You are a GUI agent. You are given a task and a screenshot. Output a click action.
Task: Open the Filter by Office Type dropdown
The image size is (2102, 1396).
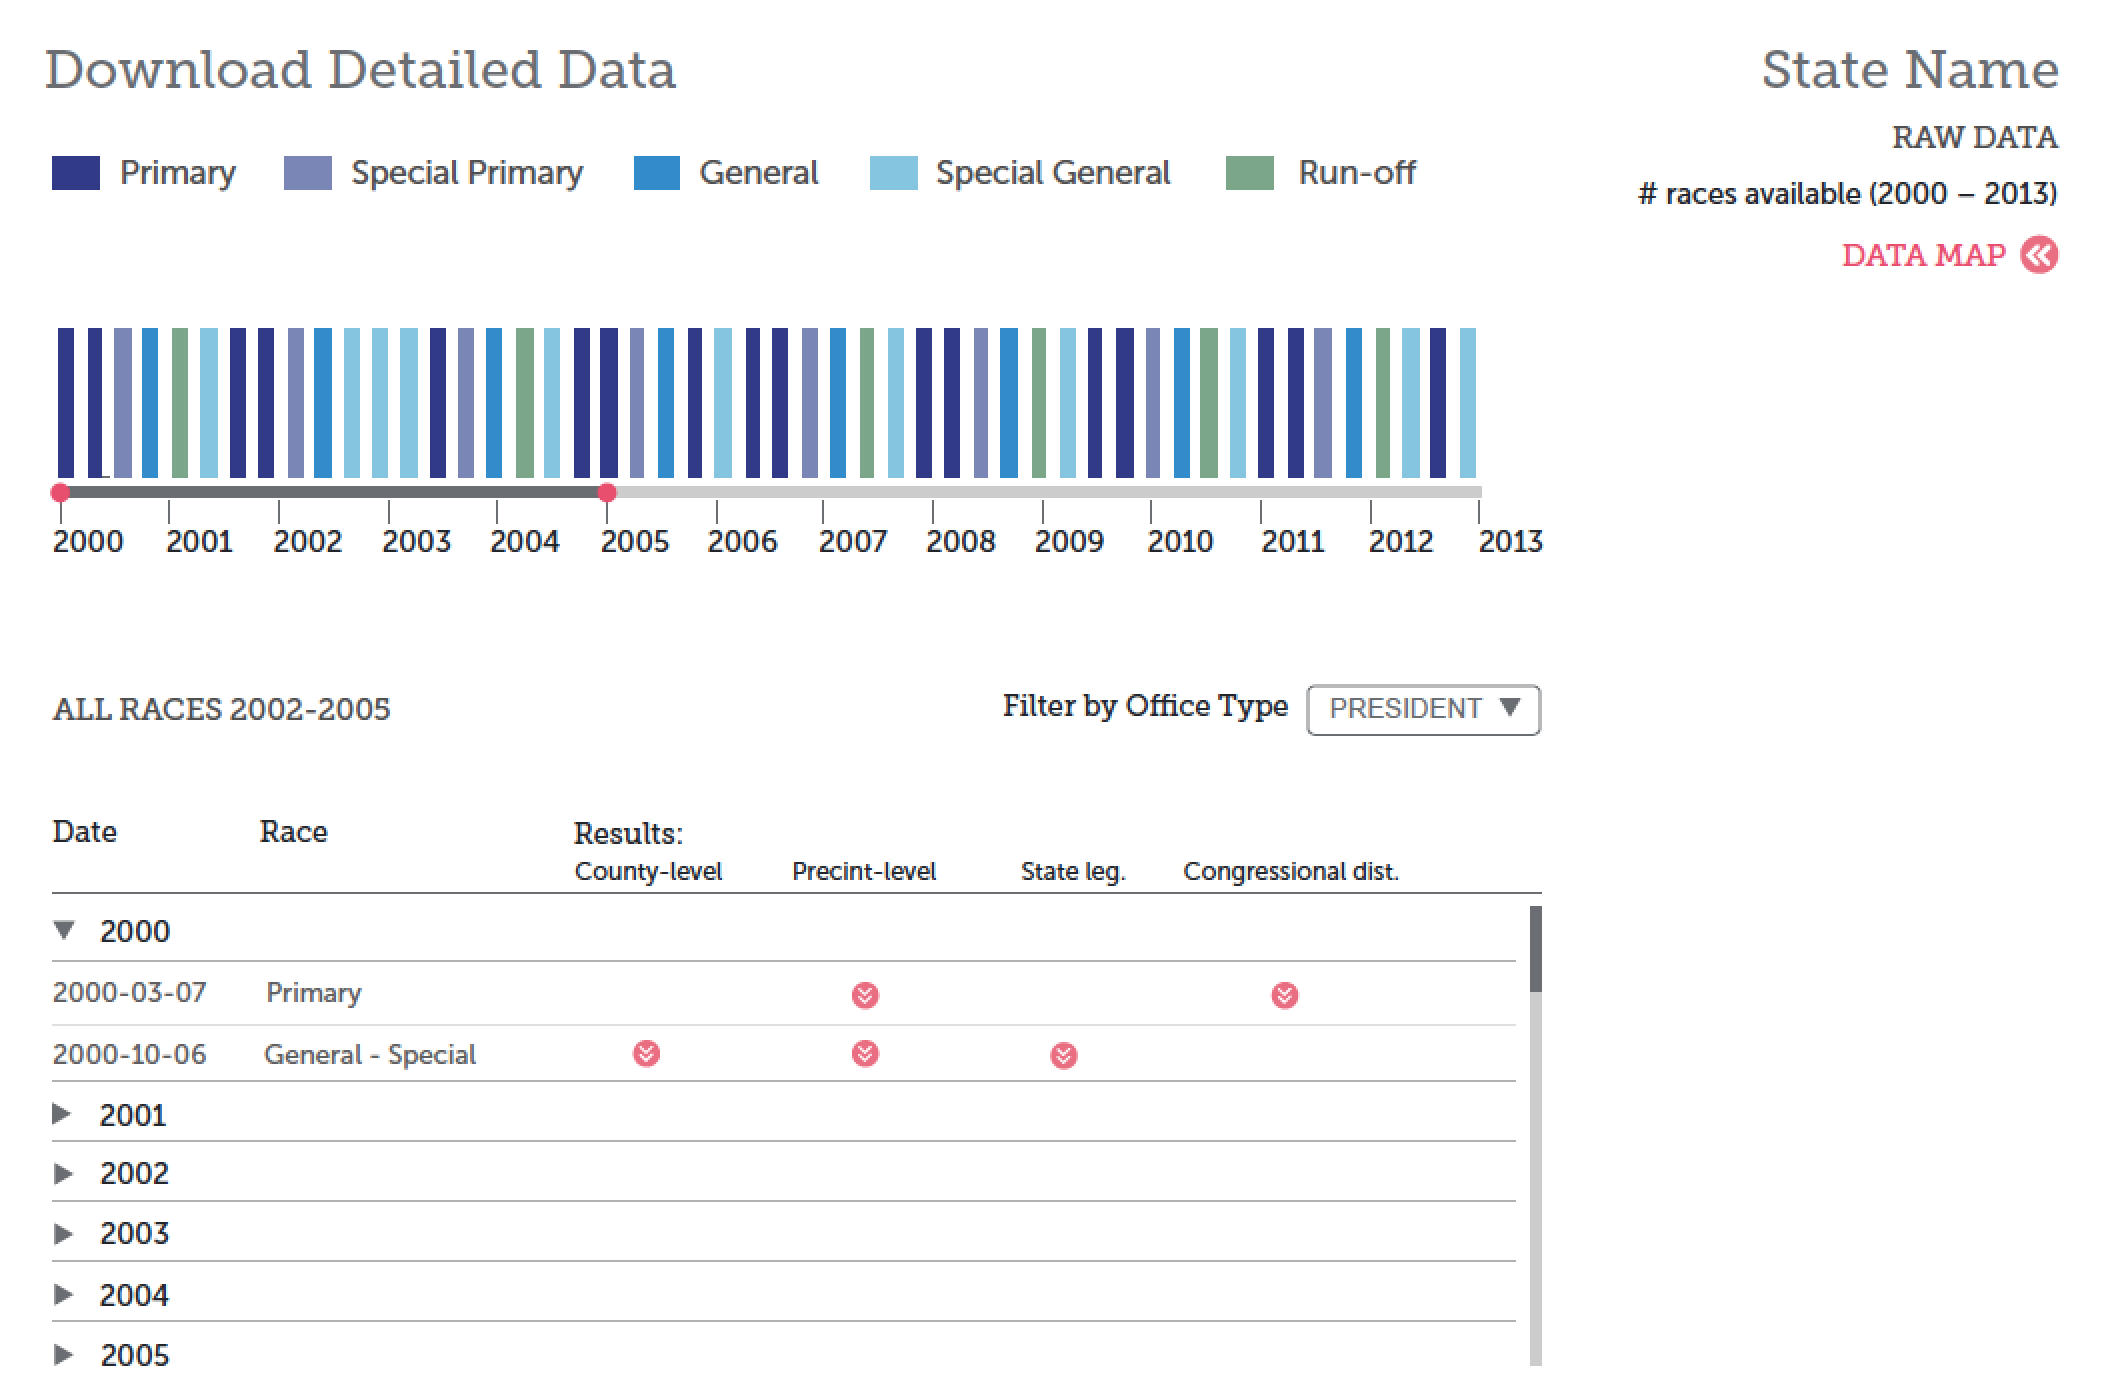tap(1423, 710)
